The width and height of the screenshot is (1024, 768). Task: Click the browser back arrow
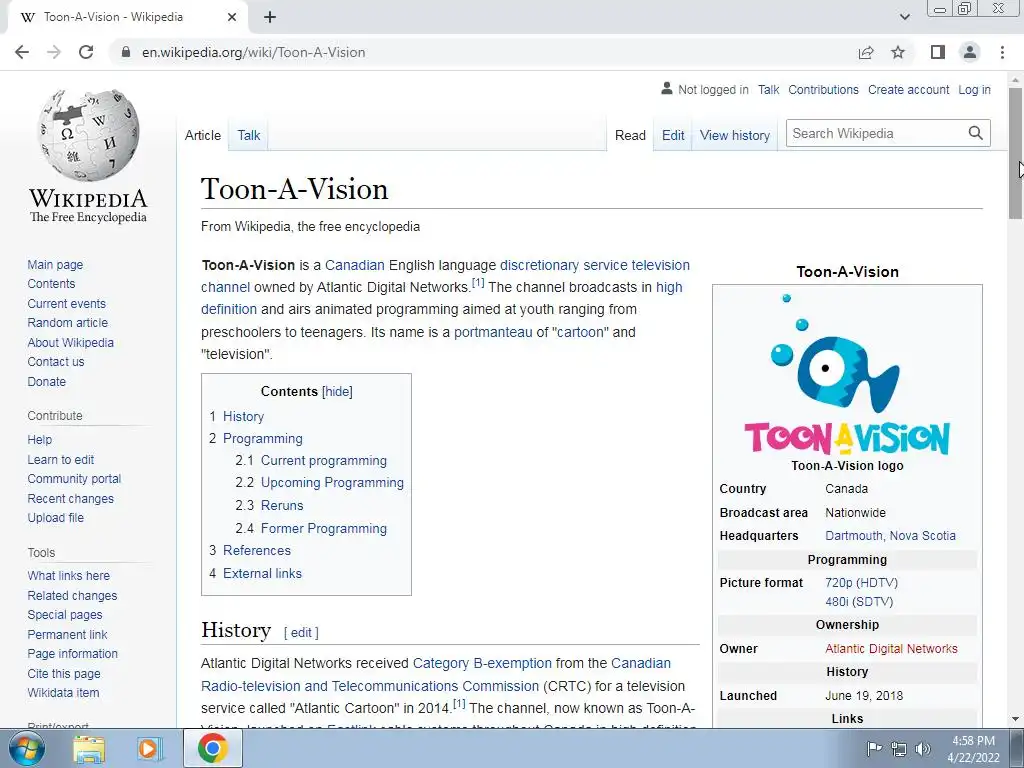tap(22, 52)
